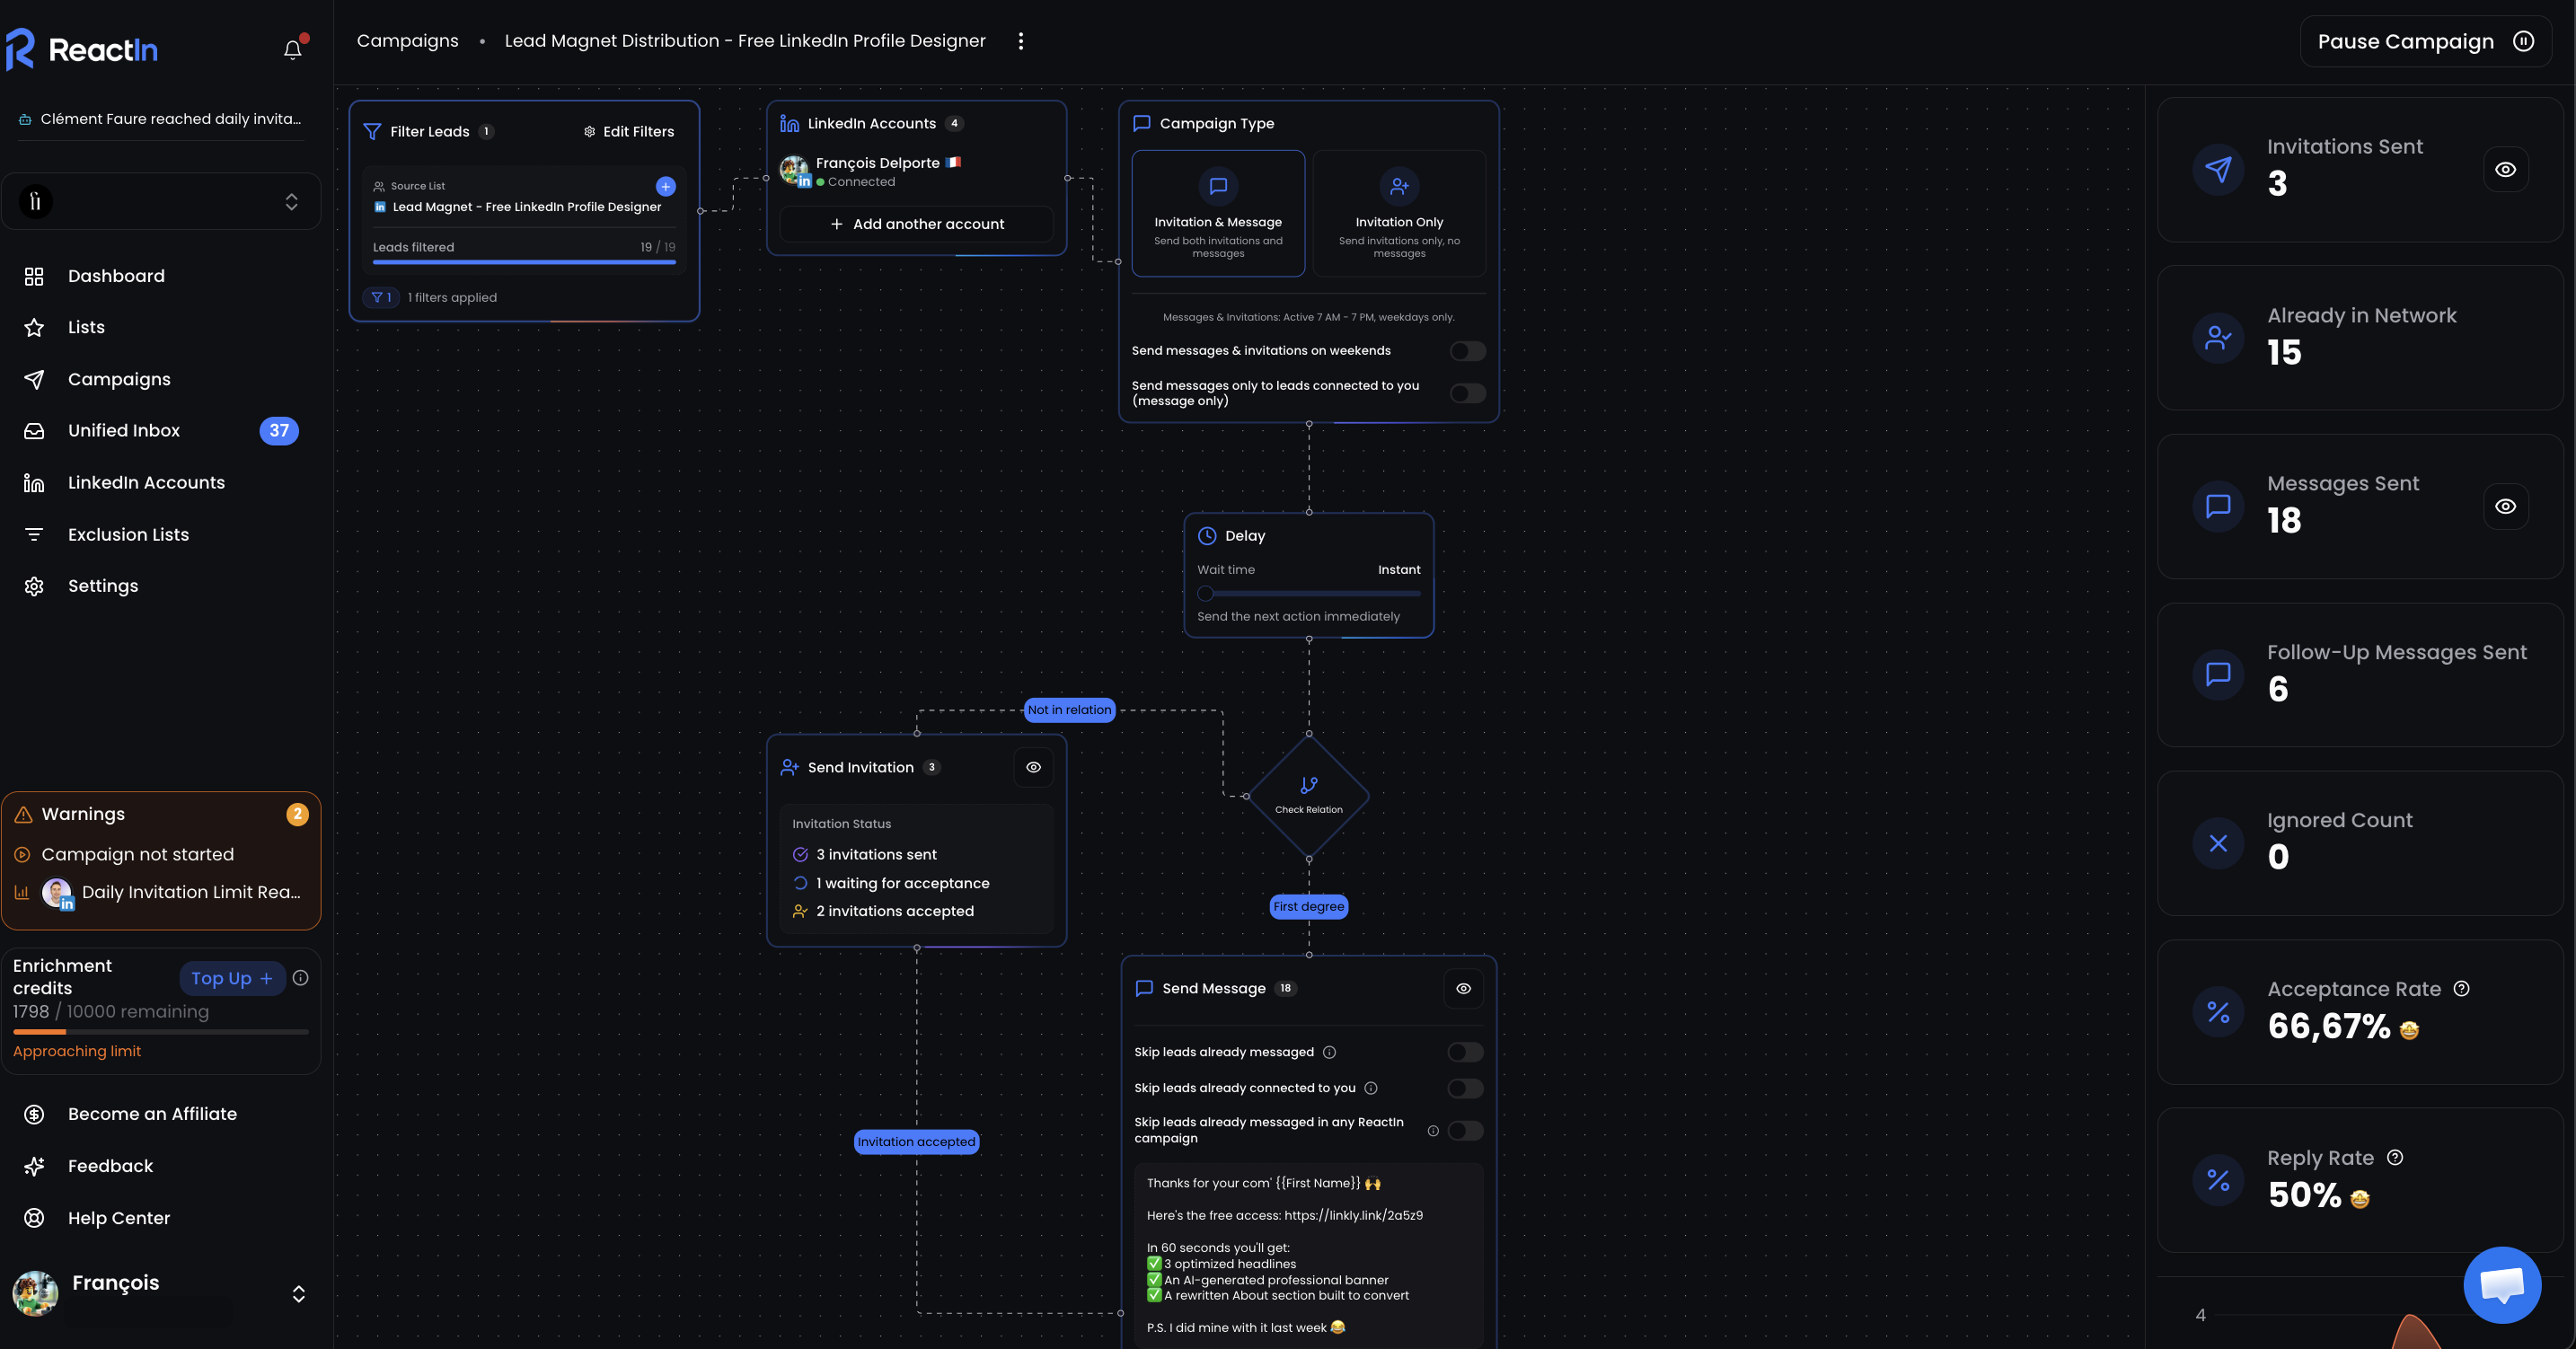Viewport: 2576px width, 1349px height.
Task: Click the notification bell icon
Action: click(x=292, y=49)
